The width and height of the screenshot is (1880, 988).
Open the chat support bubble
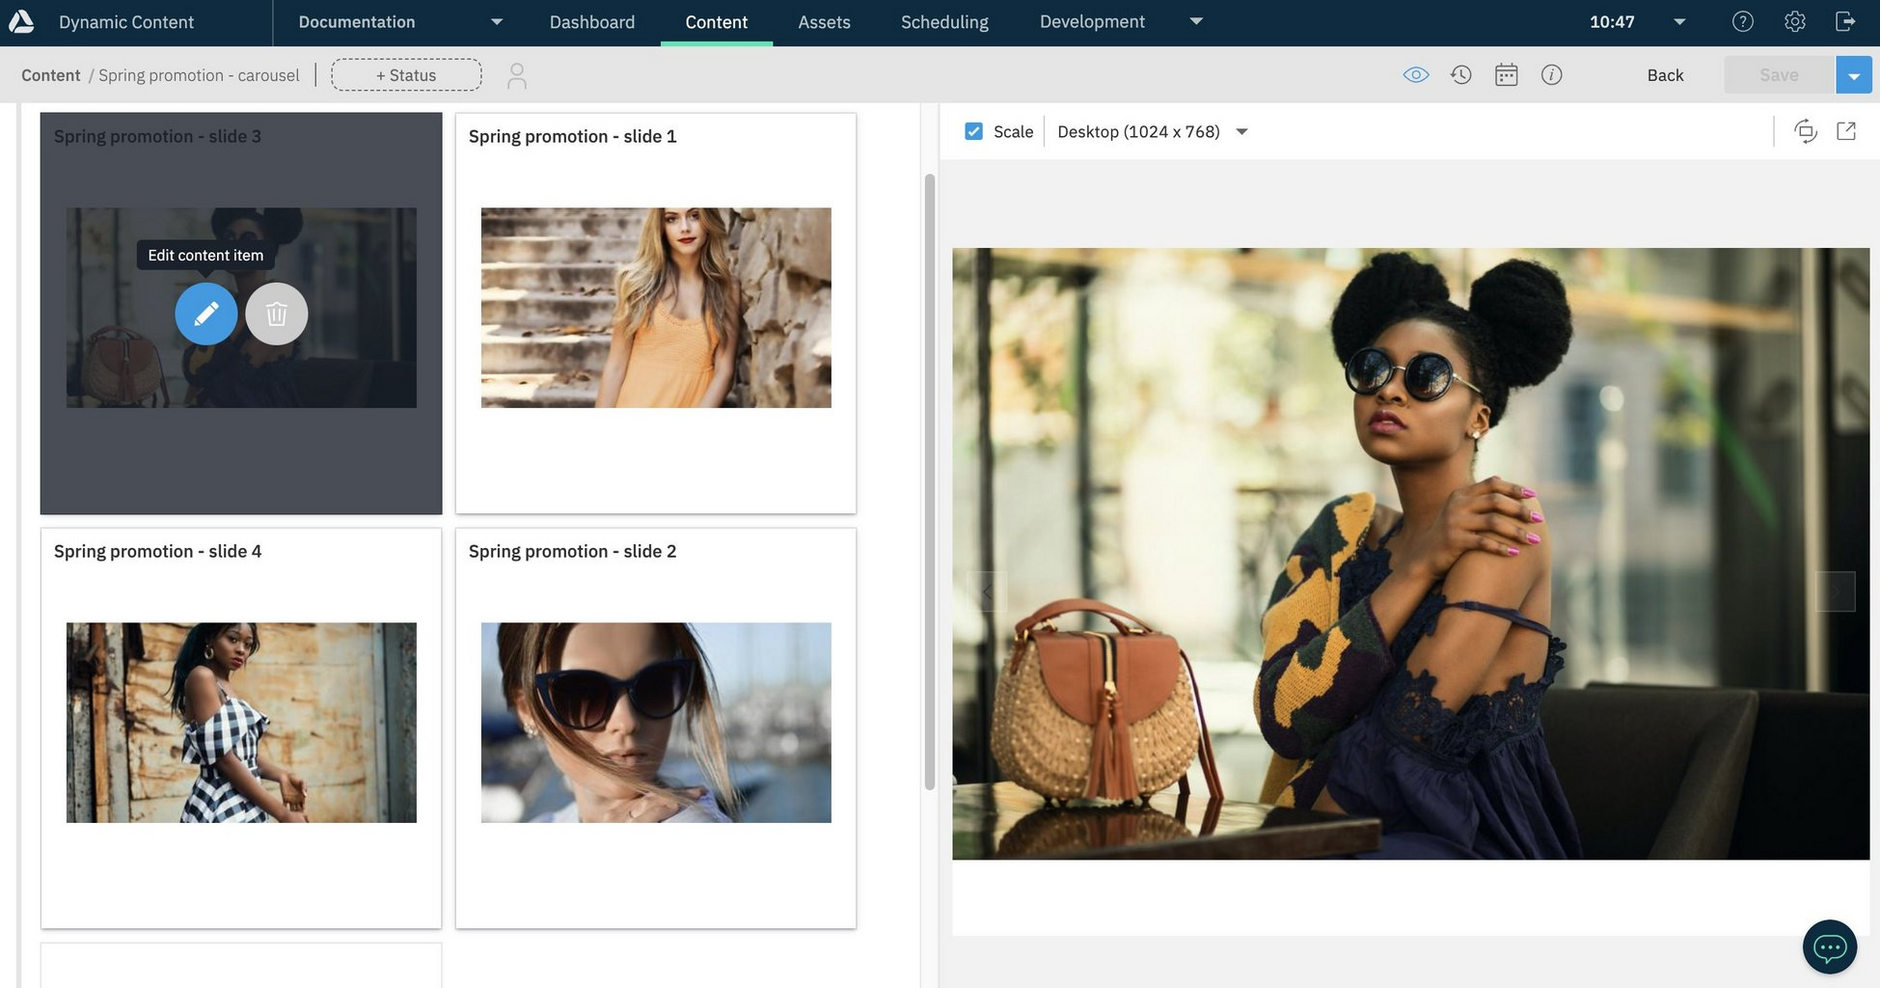coord(1829,946)
